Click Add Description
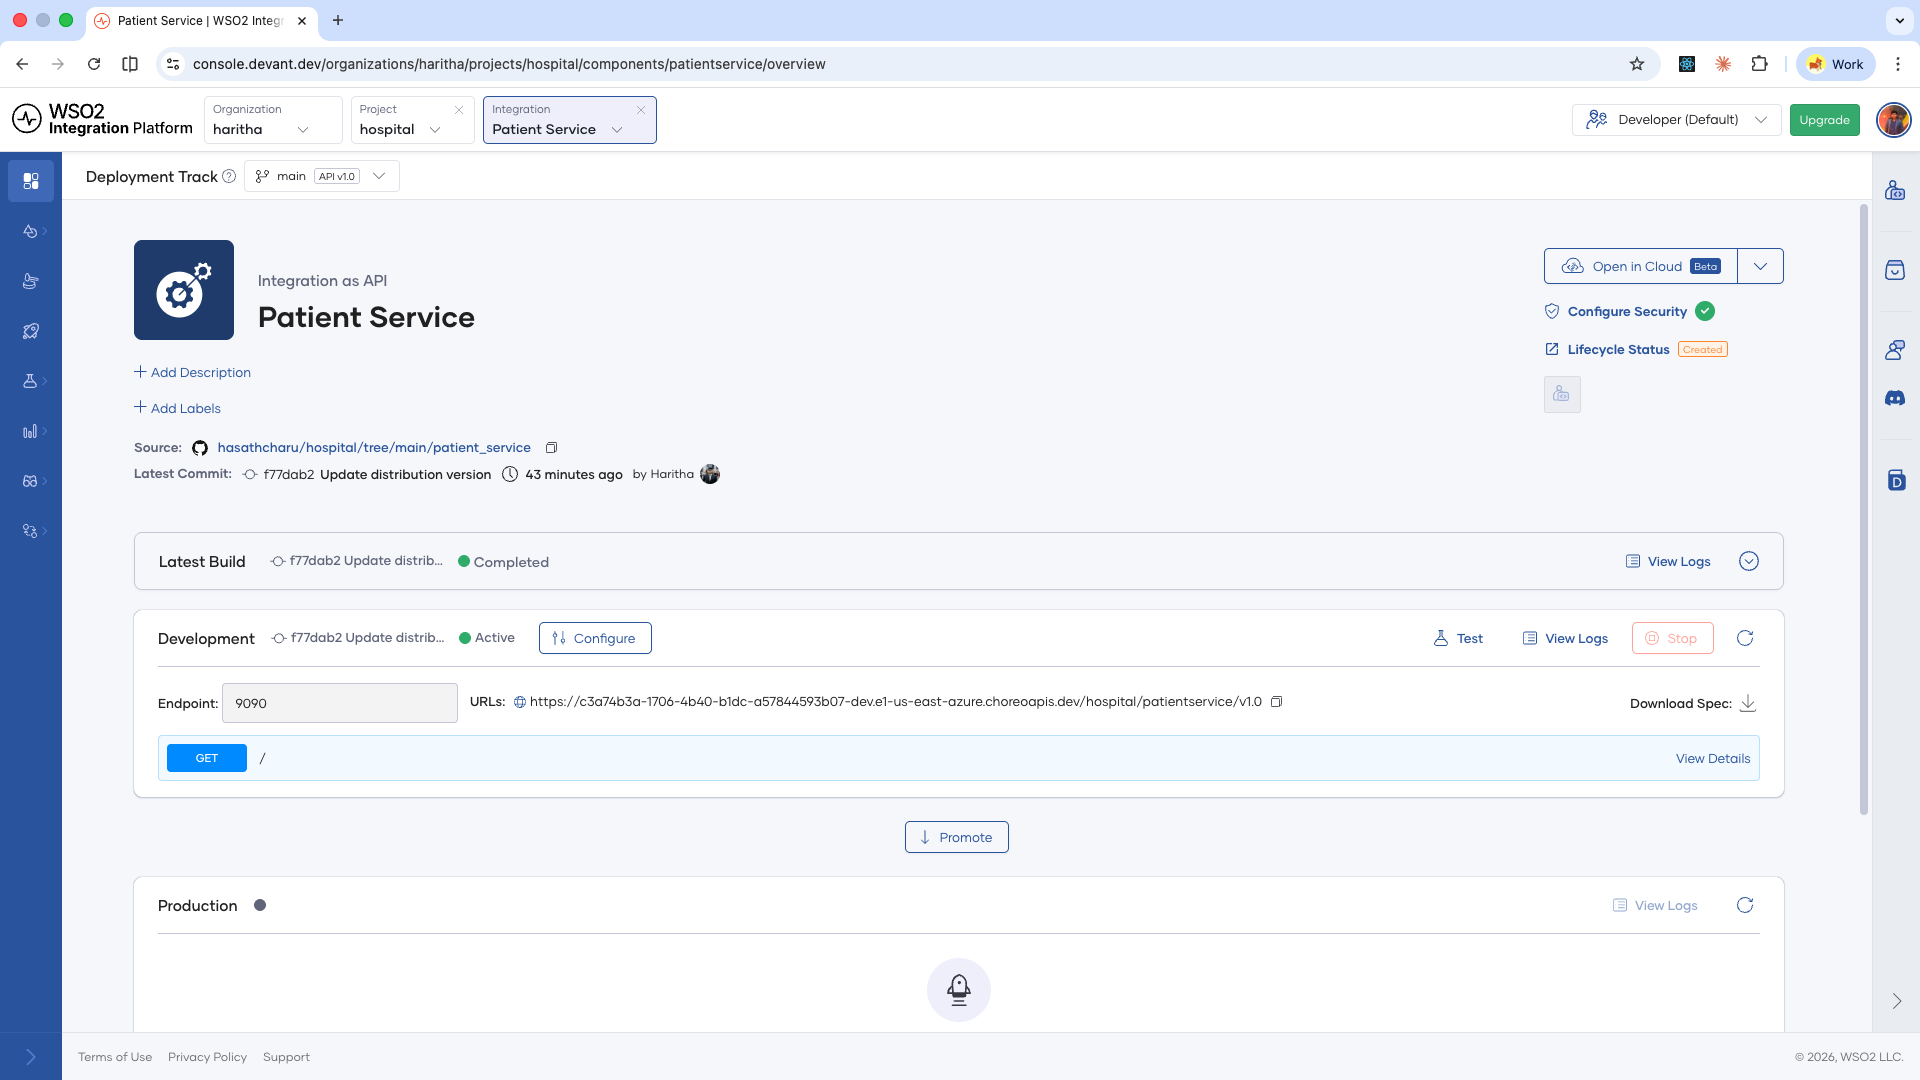 [193, 372]
